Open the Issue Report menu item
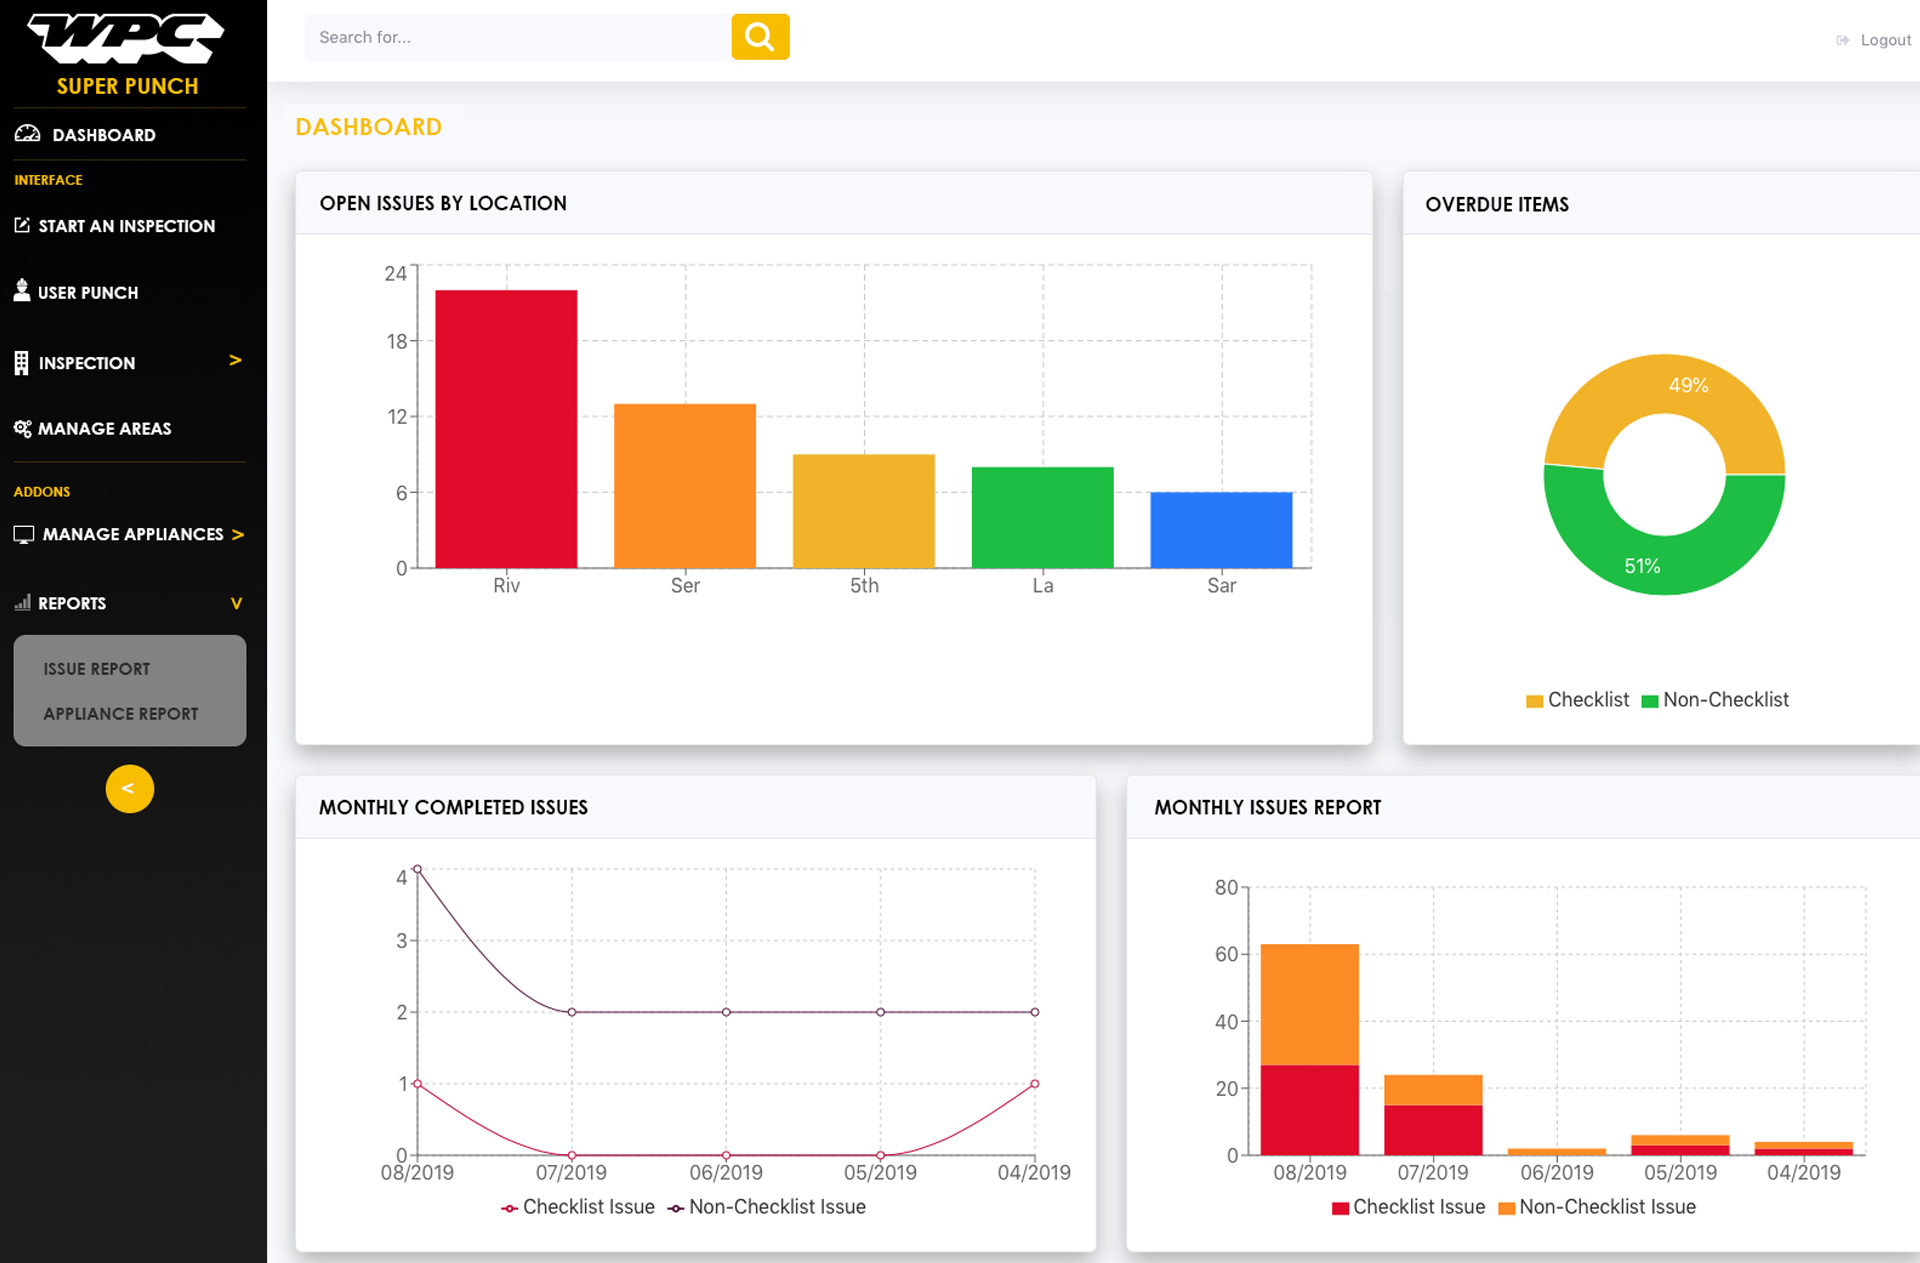 (97, 669)
